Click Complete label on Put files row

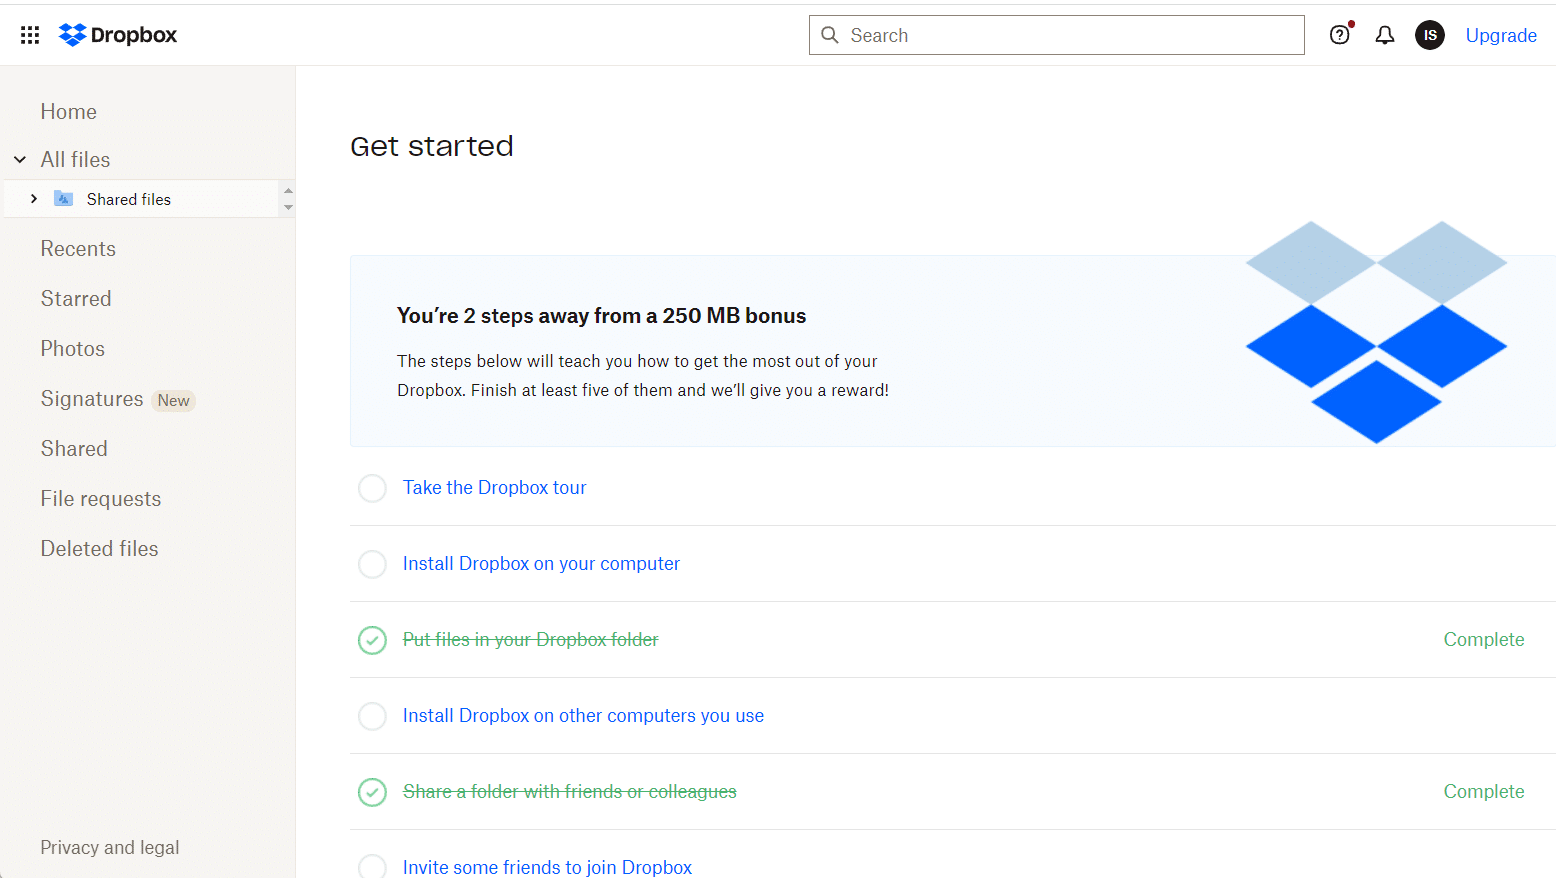pyautogui.click(x=1484, y=639)
